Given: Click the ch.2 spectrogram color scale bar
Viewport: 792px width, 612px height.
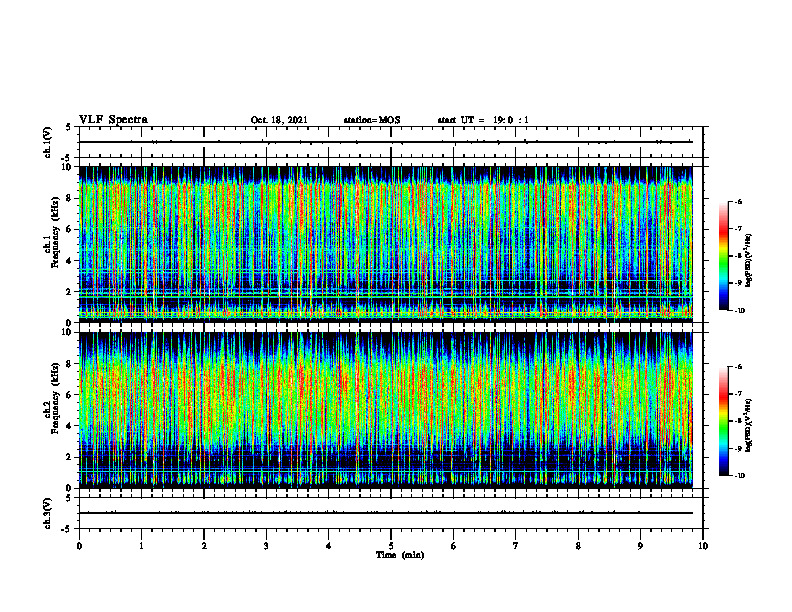Looking at the screenshot, I should click(x=723, y=421).
